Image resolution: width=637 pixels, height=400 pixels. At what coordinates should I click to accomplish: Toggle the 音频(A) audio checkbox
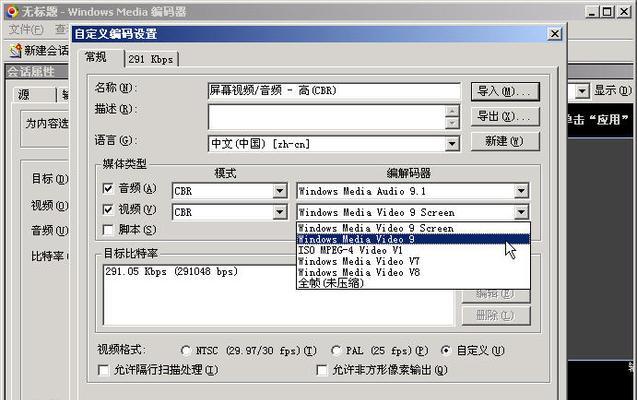(x=108, y=188)
